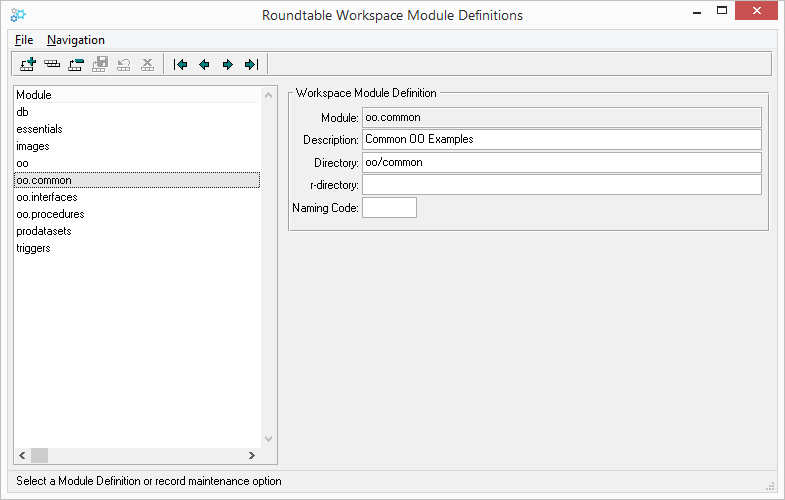Select the oo.procedures module row
The image size is (785, 500).
(137, 214)
